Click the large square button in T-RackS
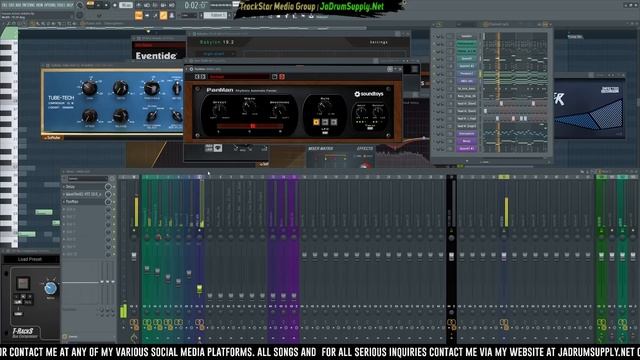 (x=23, y=283)
